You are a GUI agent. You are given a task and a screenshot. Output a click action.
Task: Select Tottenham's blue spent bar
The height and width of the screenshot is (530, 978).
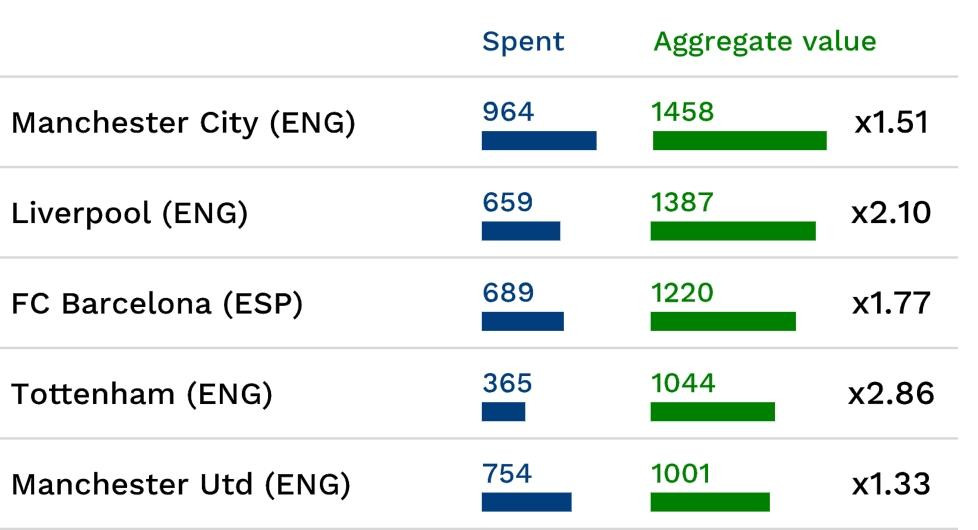click(503, 411)
